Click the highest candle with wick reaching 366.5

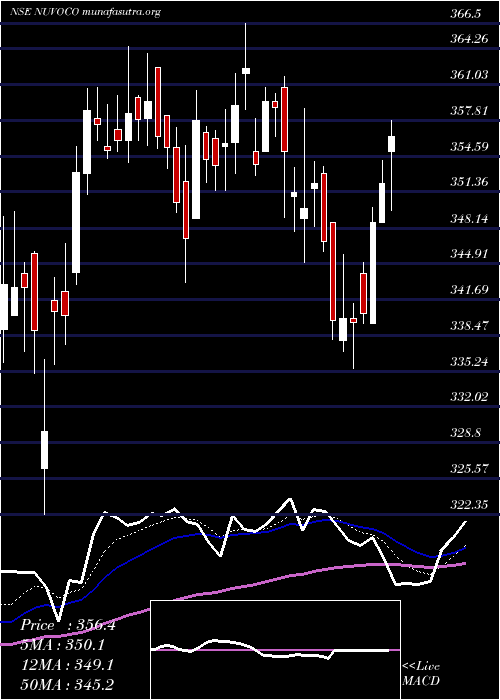246,71
